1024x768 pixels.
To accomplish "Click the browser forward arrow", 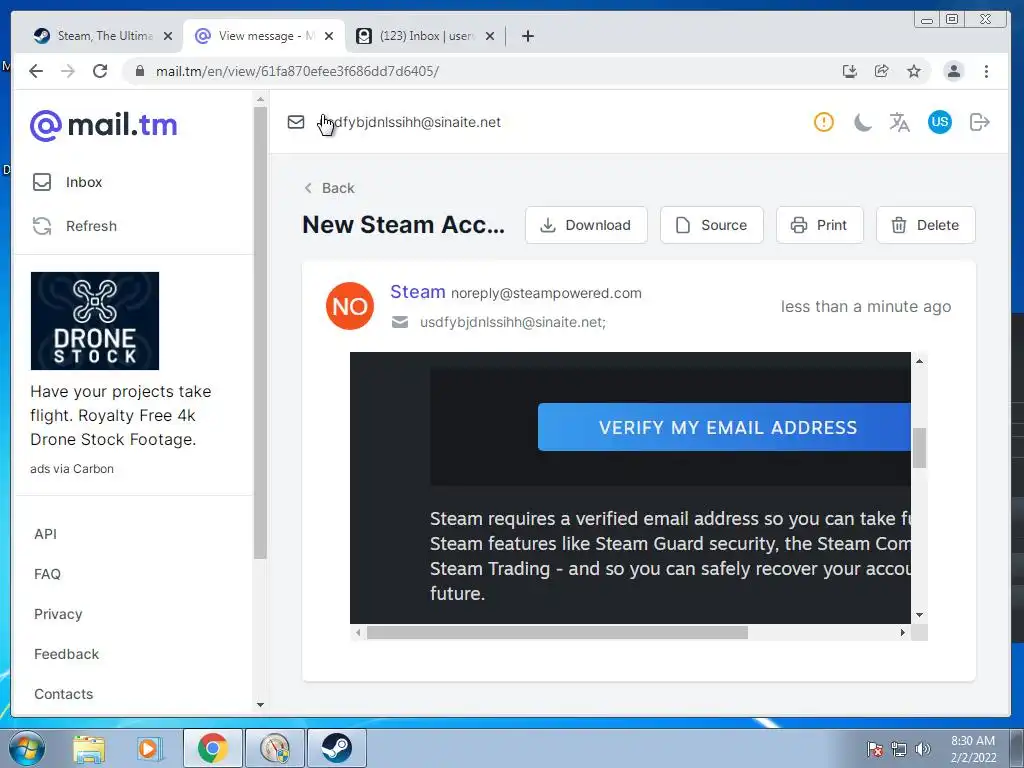I will (68, 71).
